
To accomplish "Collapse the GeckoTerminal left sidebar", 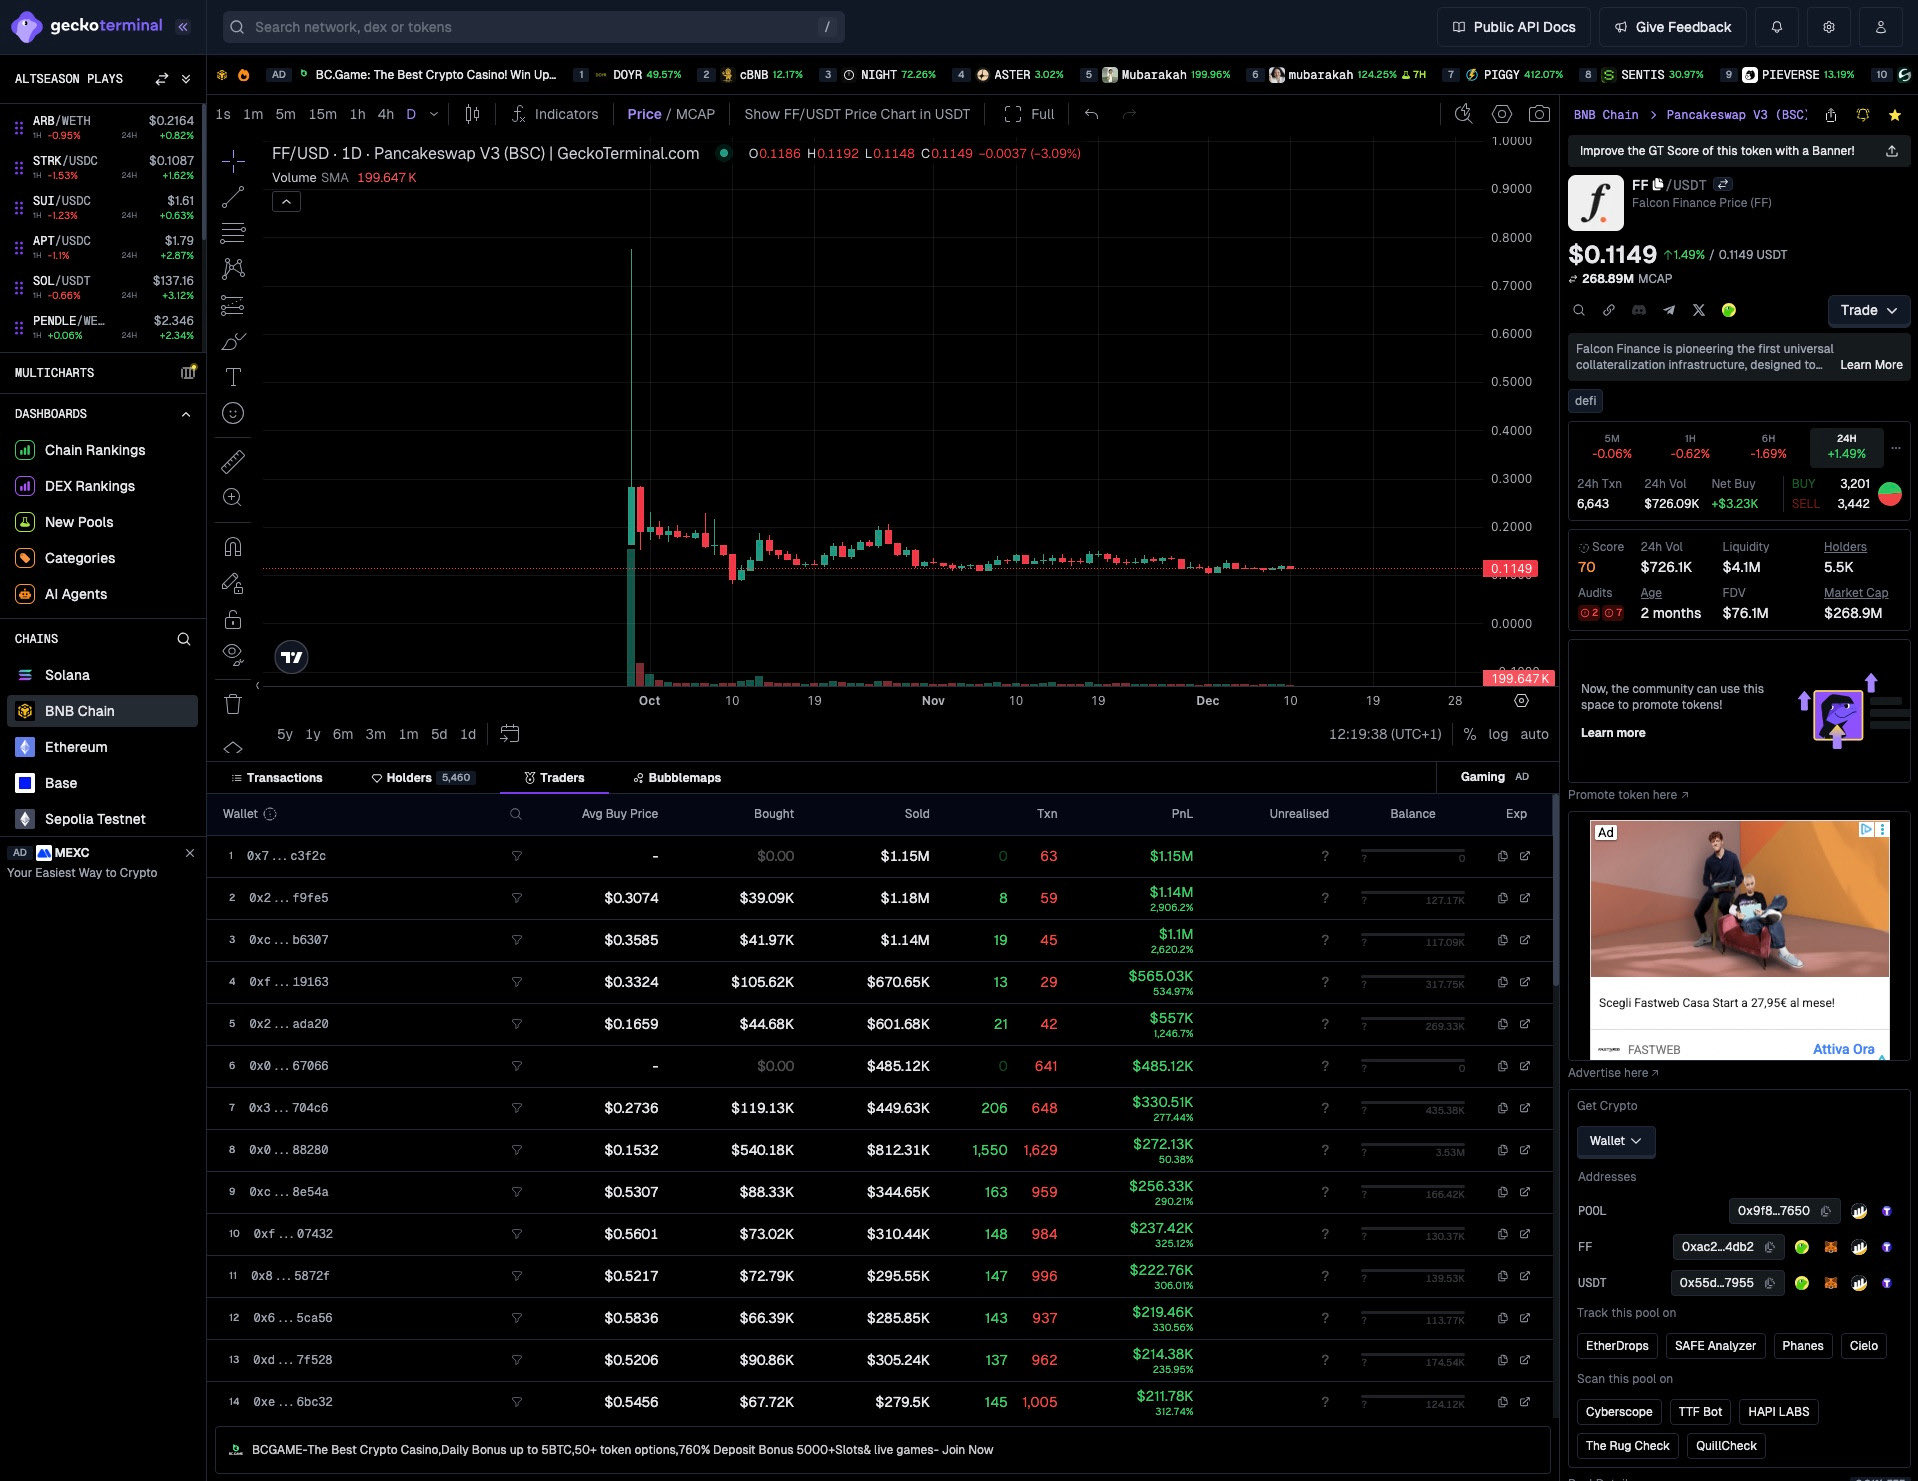I will point(183,27).
